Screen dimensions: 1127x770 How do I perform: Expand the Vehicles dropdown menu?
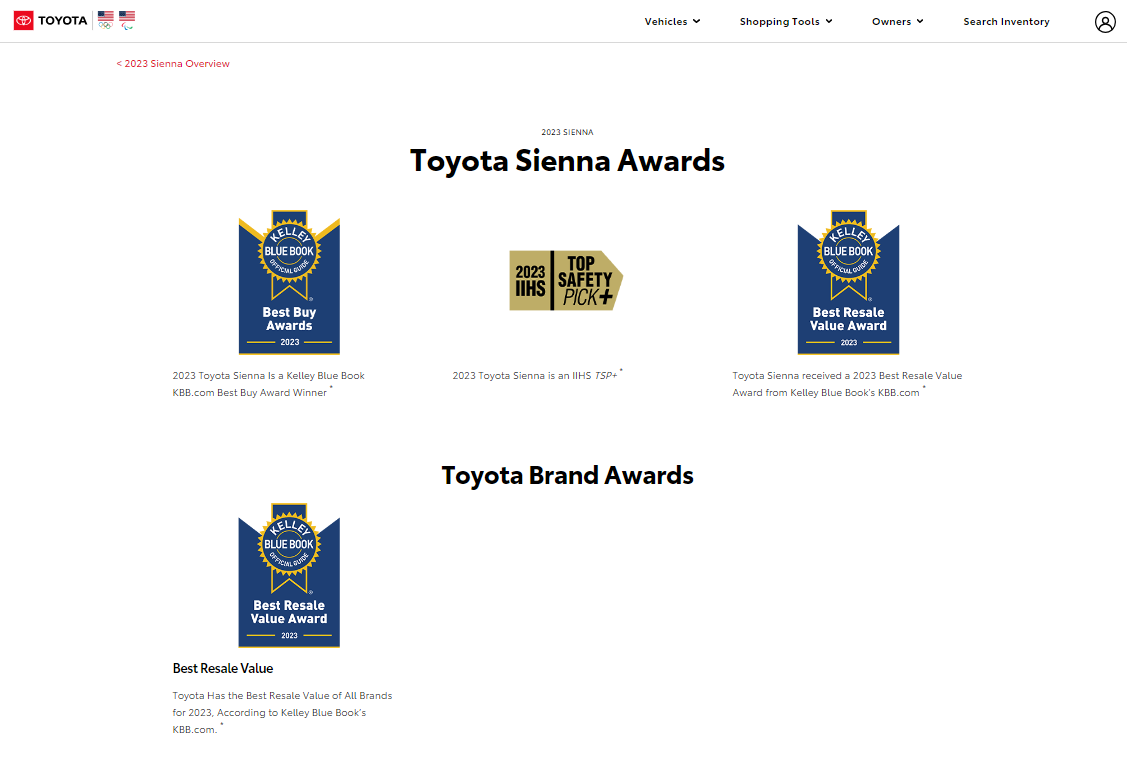click(672, 22)
